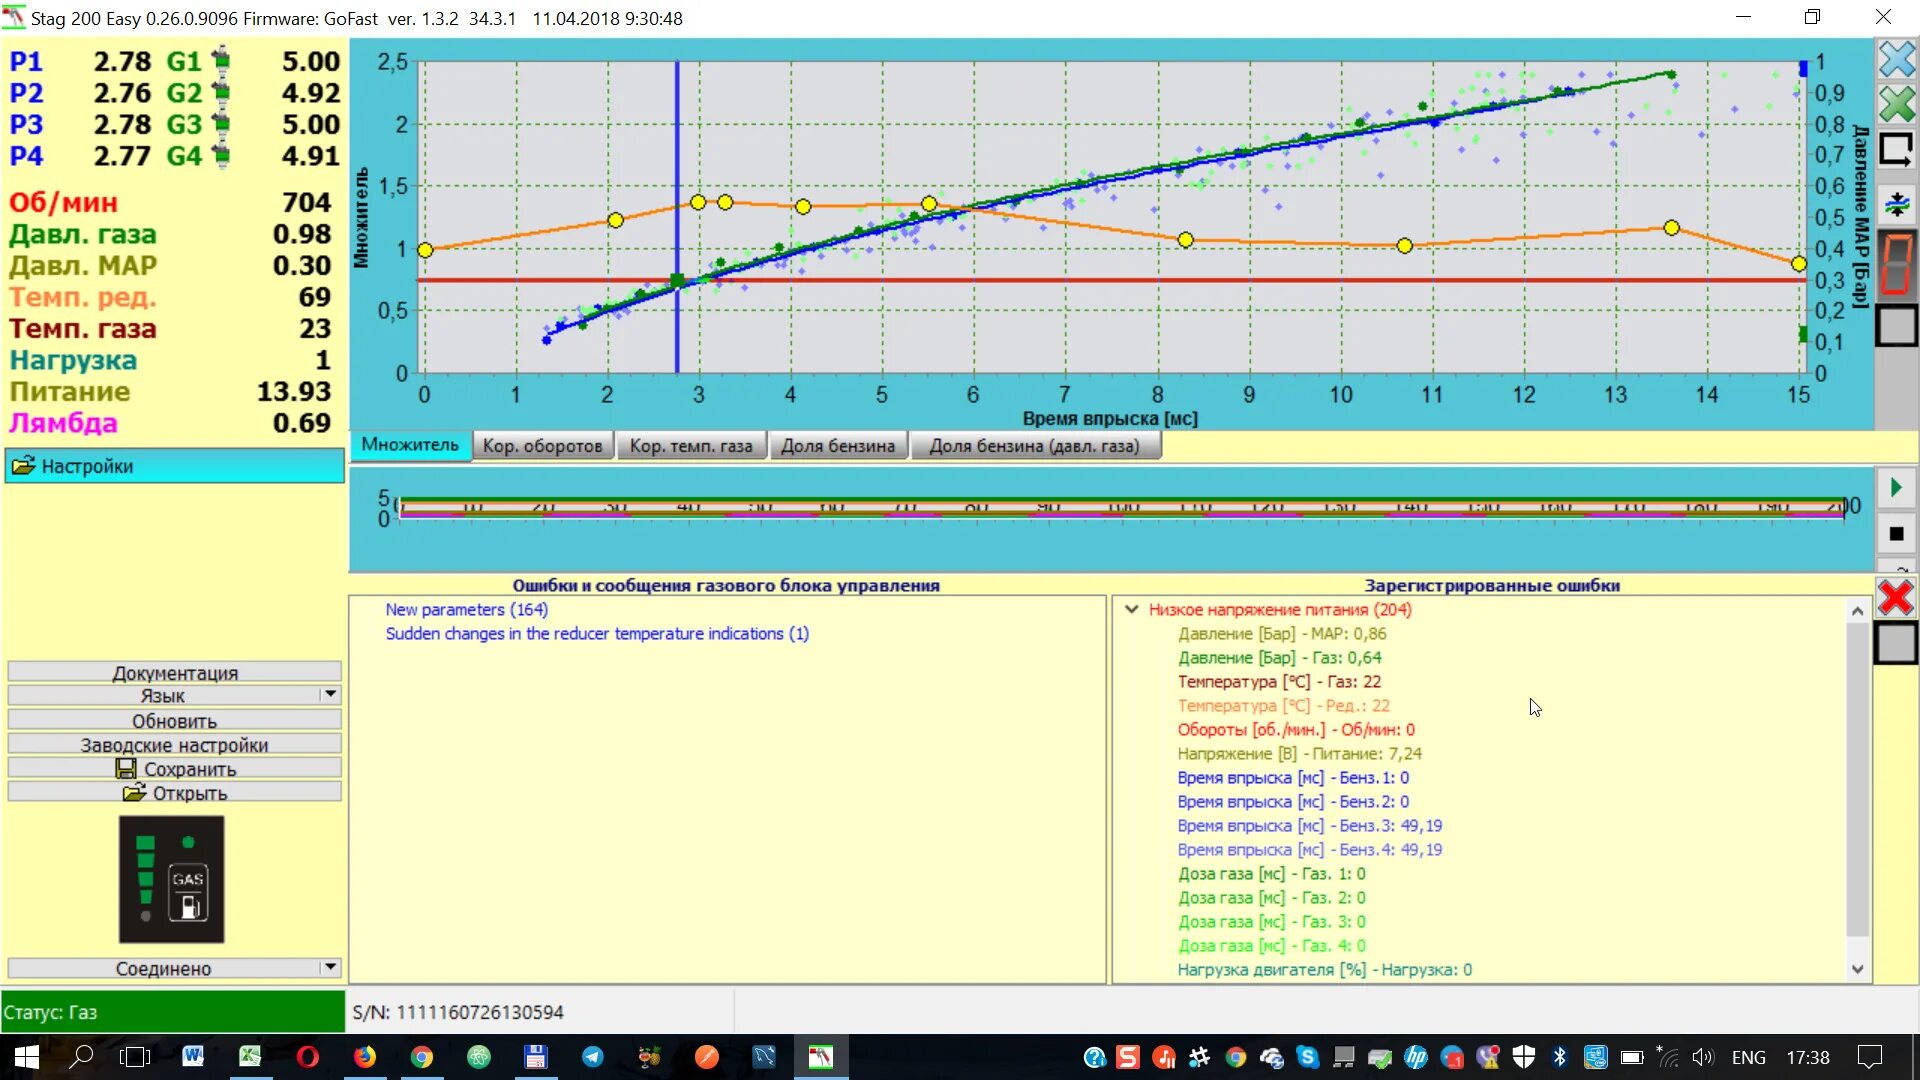Image resolution: width=1920 pixels, height=1080 pixels.
Task: Click the scroll-down arrow in registered errors
Action: pos(1857,969)
